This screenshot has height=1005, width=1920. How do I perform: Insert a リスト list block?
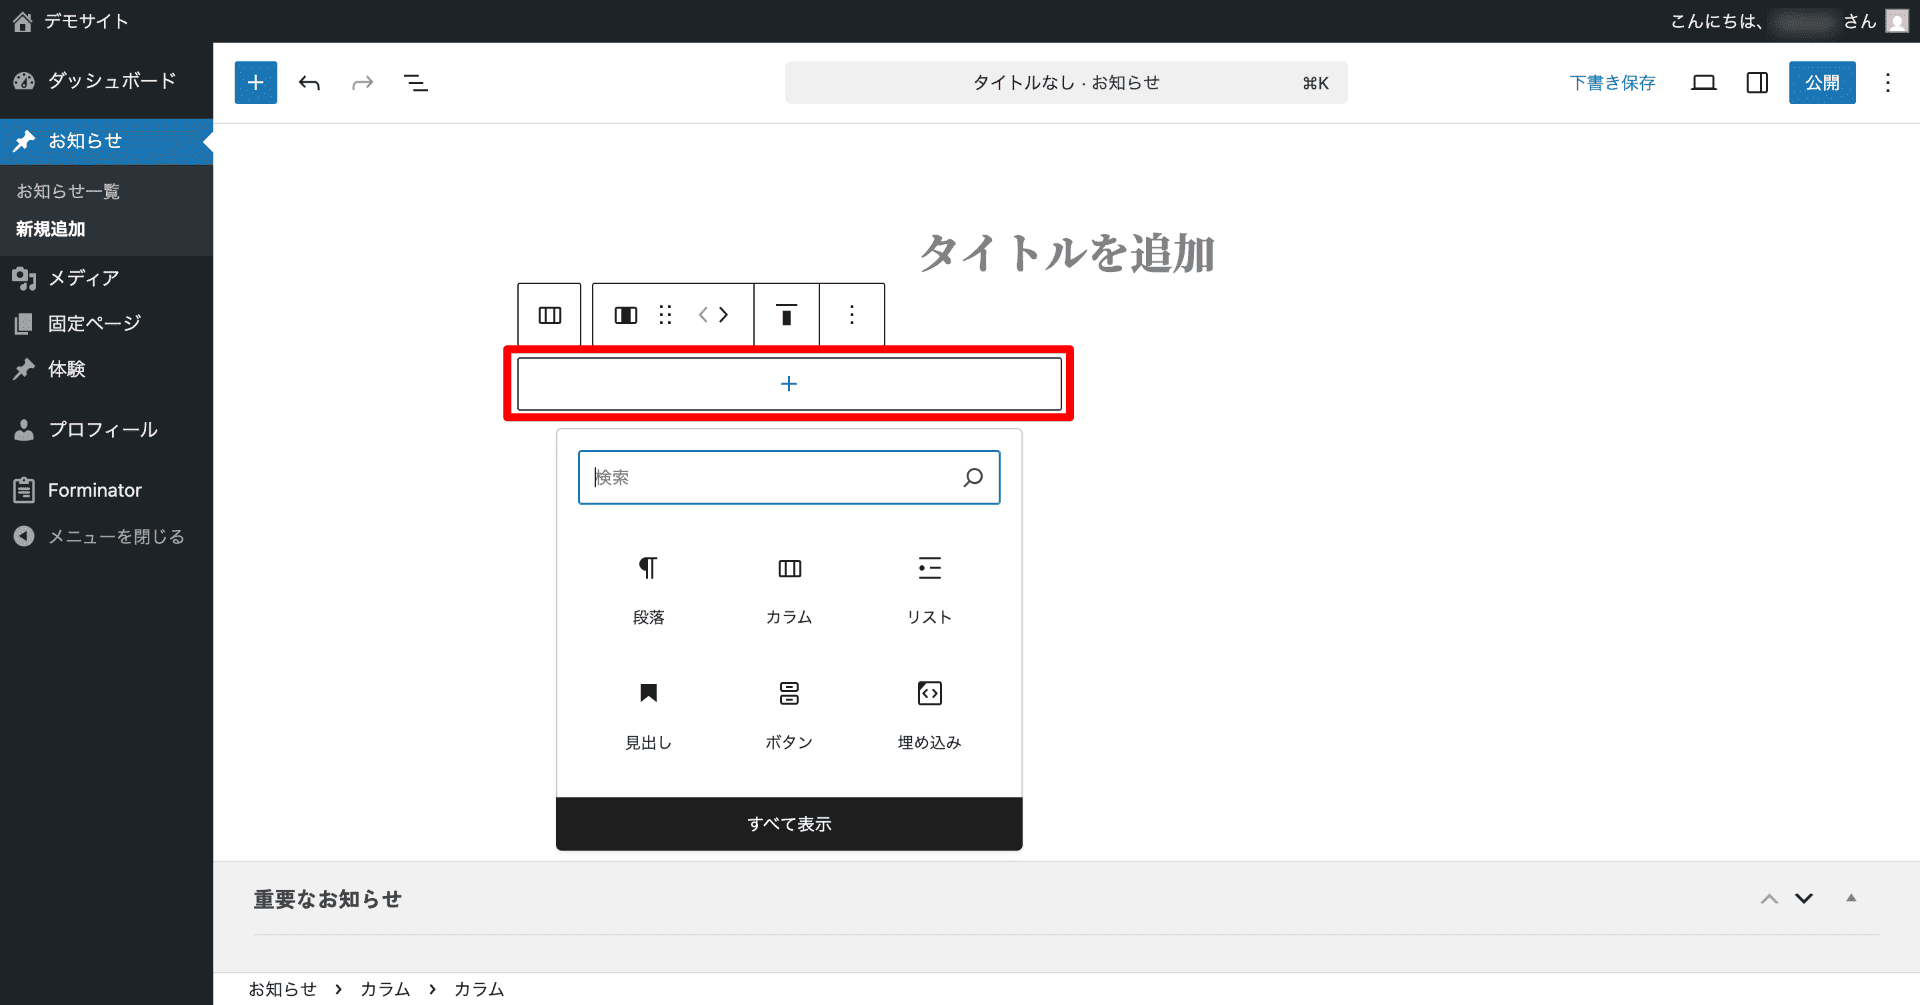[929, 590]
